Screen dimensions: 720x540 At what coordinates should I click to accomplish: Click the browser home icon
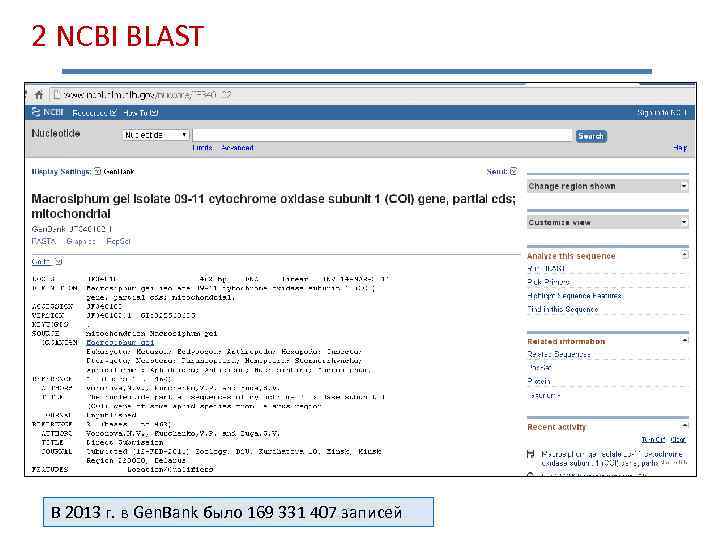(39, 95)
